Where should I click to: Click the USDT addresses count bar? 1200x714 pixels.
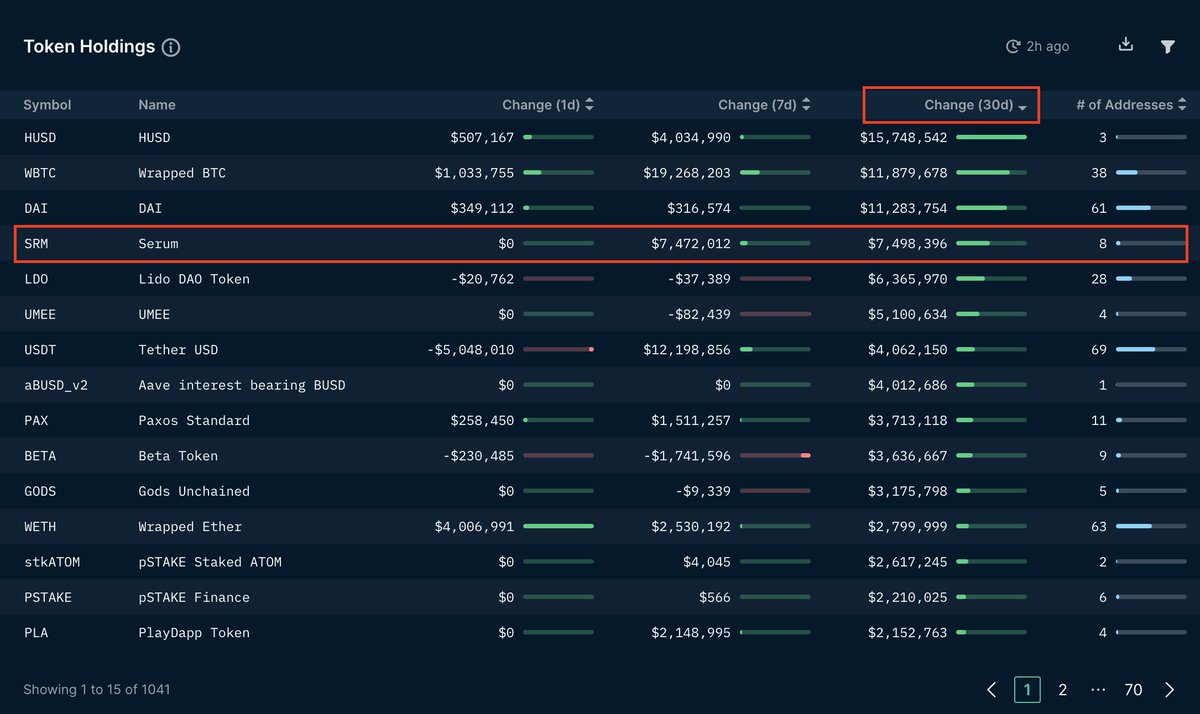[1151, 350]
